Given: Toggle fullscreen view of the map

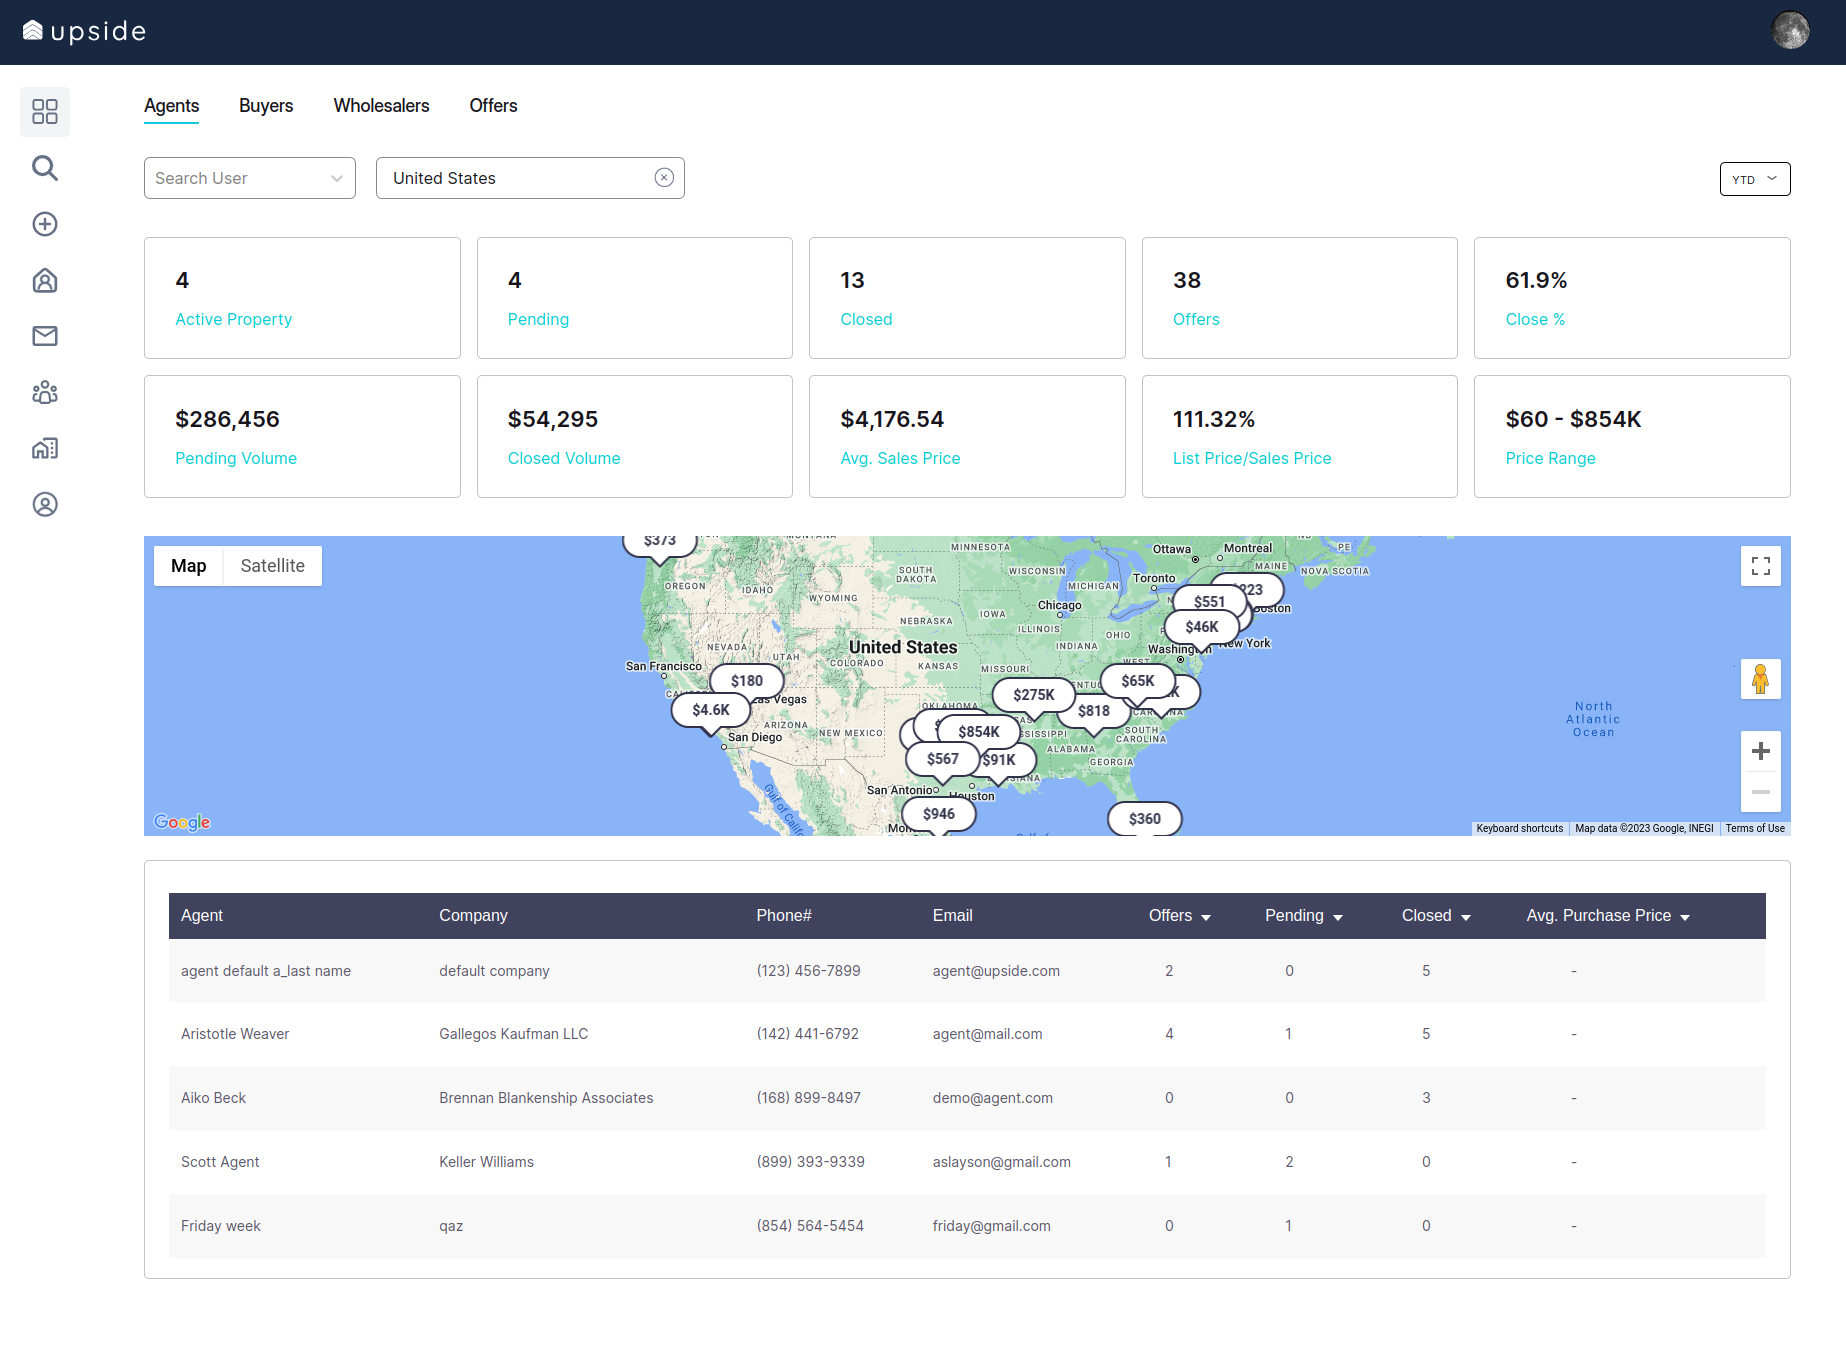Looking at the screenshot, I should 1760,567.
